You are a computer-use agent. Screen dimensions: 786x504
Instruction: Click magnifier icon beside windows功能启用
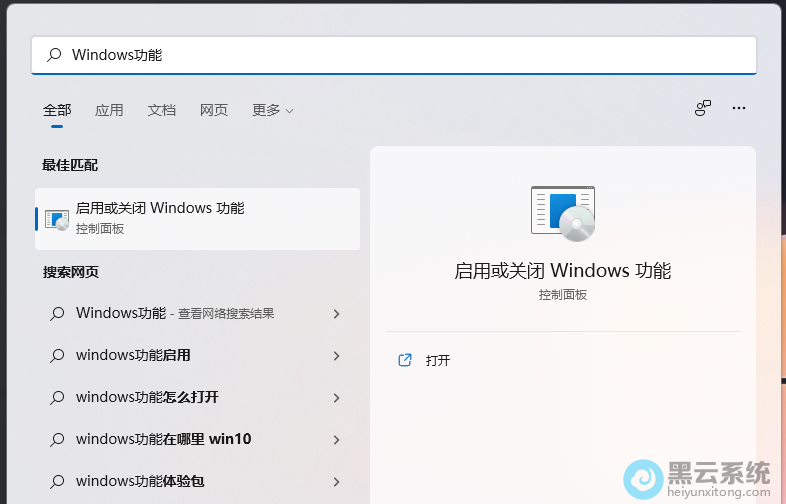click(57, 356)
